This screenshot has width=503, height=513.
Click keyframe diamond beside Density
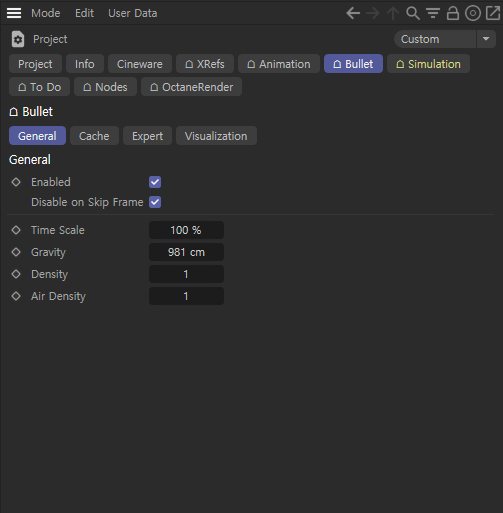16,274
